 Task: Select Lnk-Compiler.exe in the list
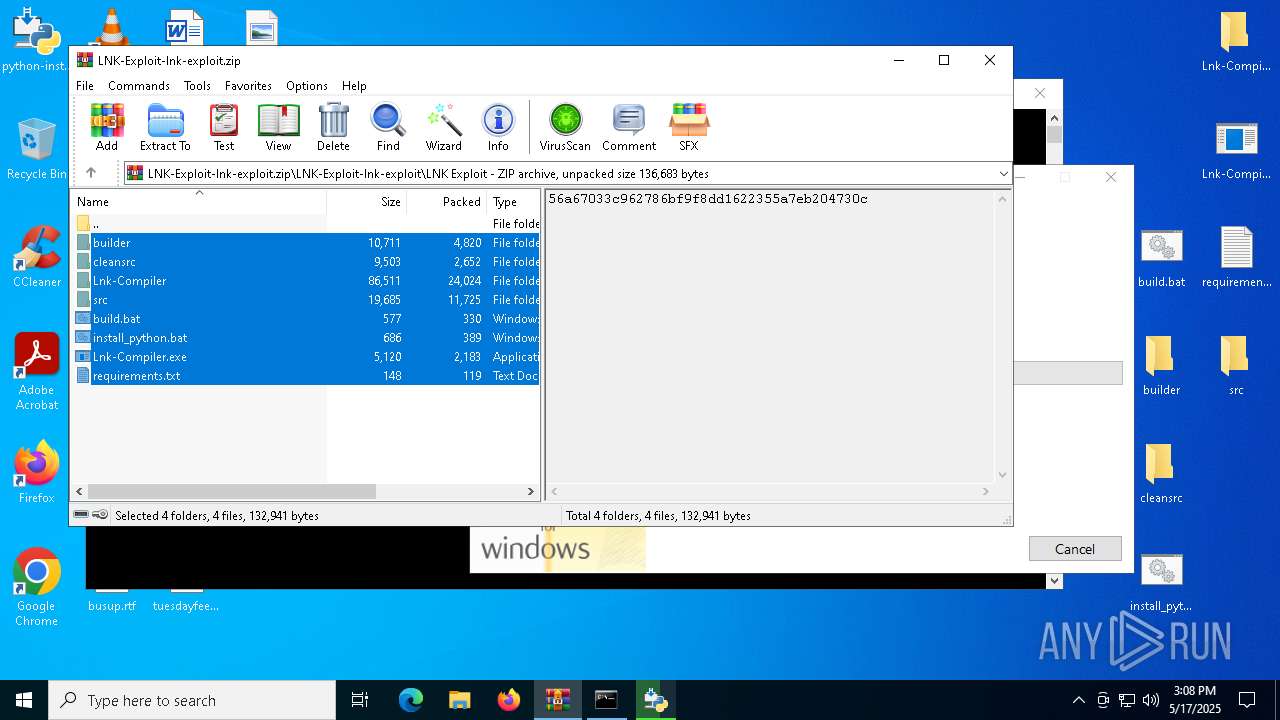pos(306,357)
